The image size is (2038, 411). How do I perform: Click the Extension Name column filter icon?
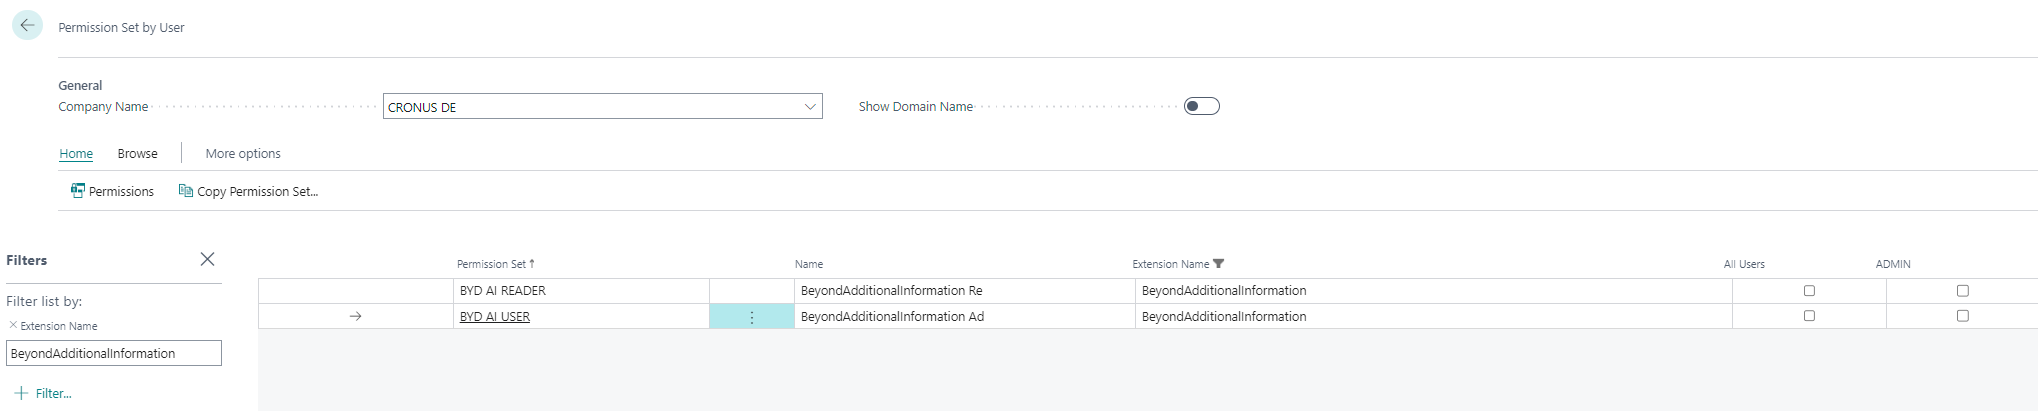(x=1218, y=264)
